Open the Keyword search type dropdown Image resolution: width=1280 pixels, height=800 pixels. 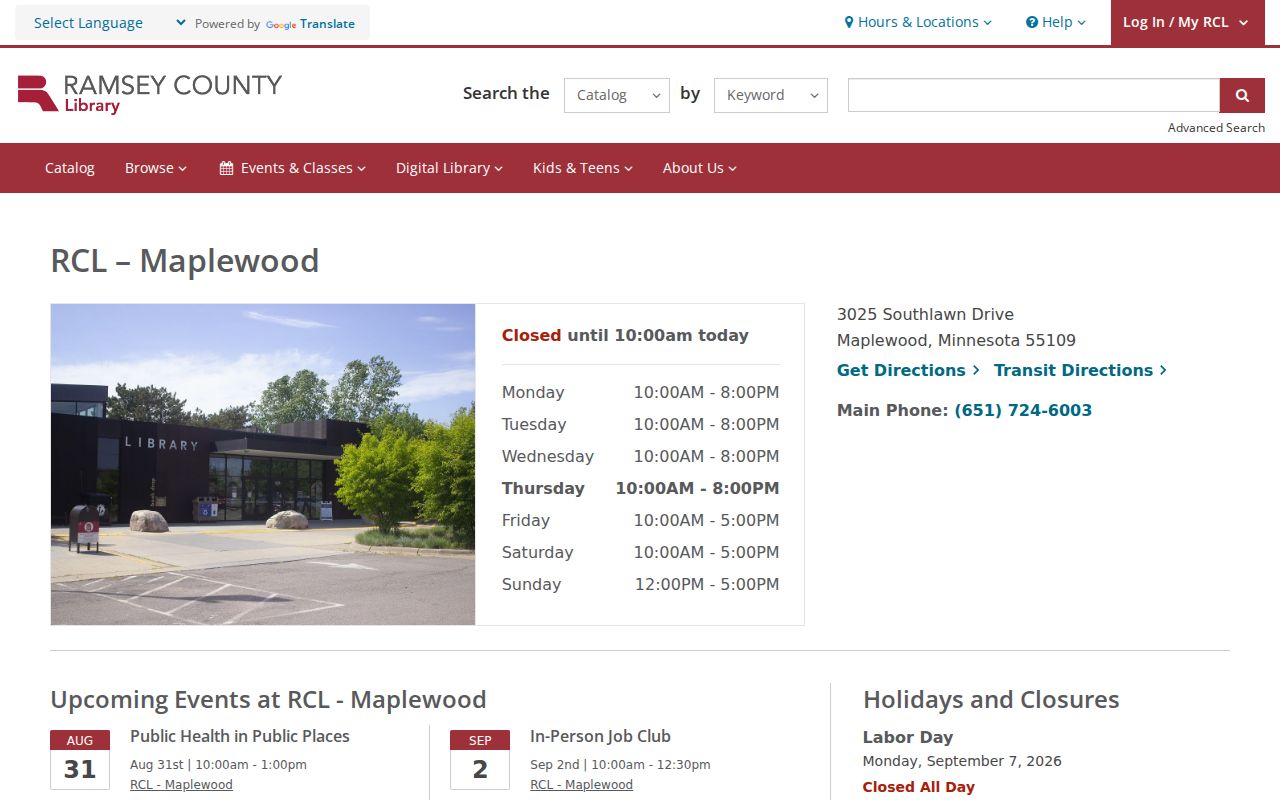[x=771, y=95]
